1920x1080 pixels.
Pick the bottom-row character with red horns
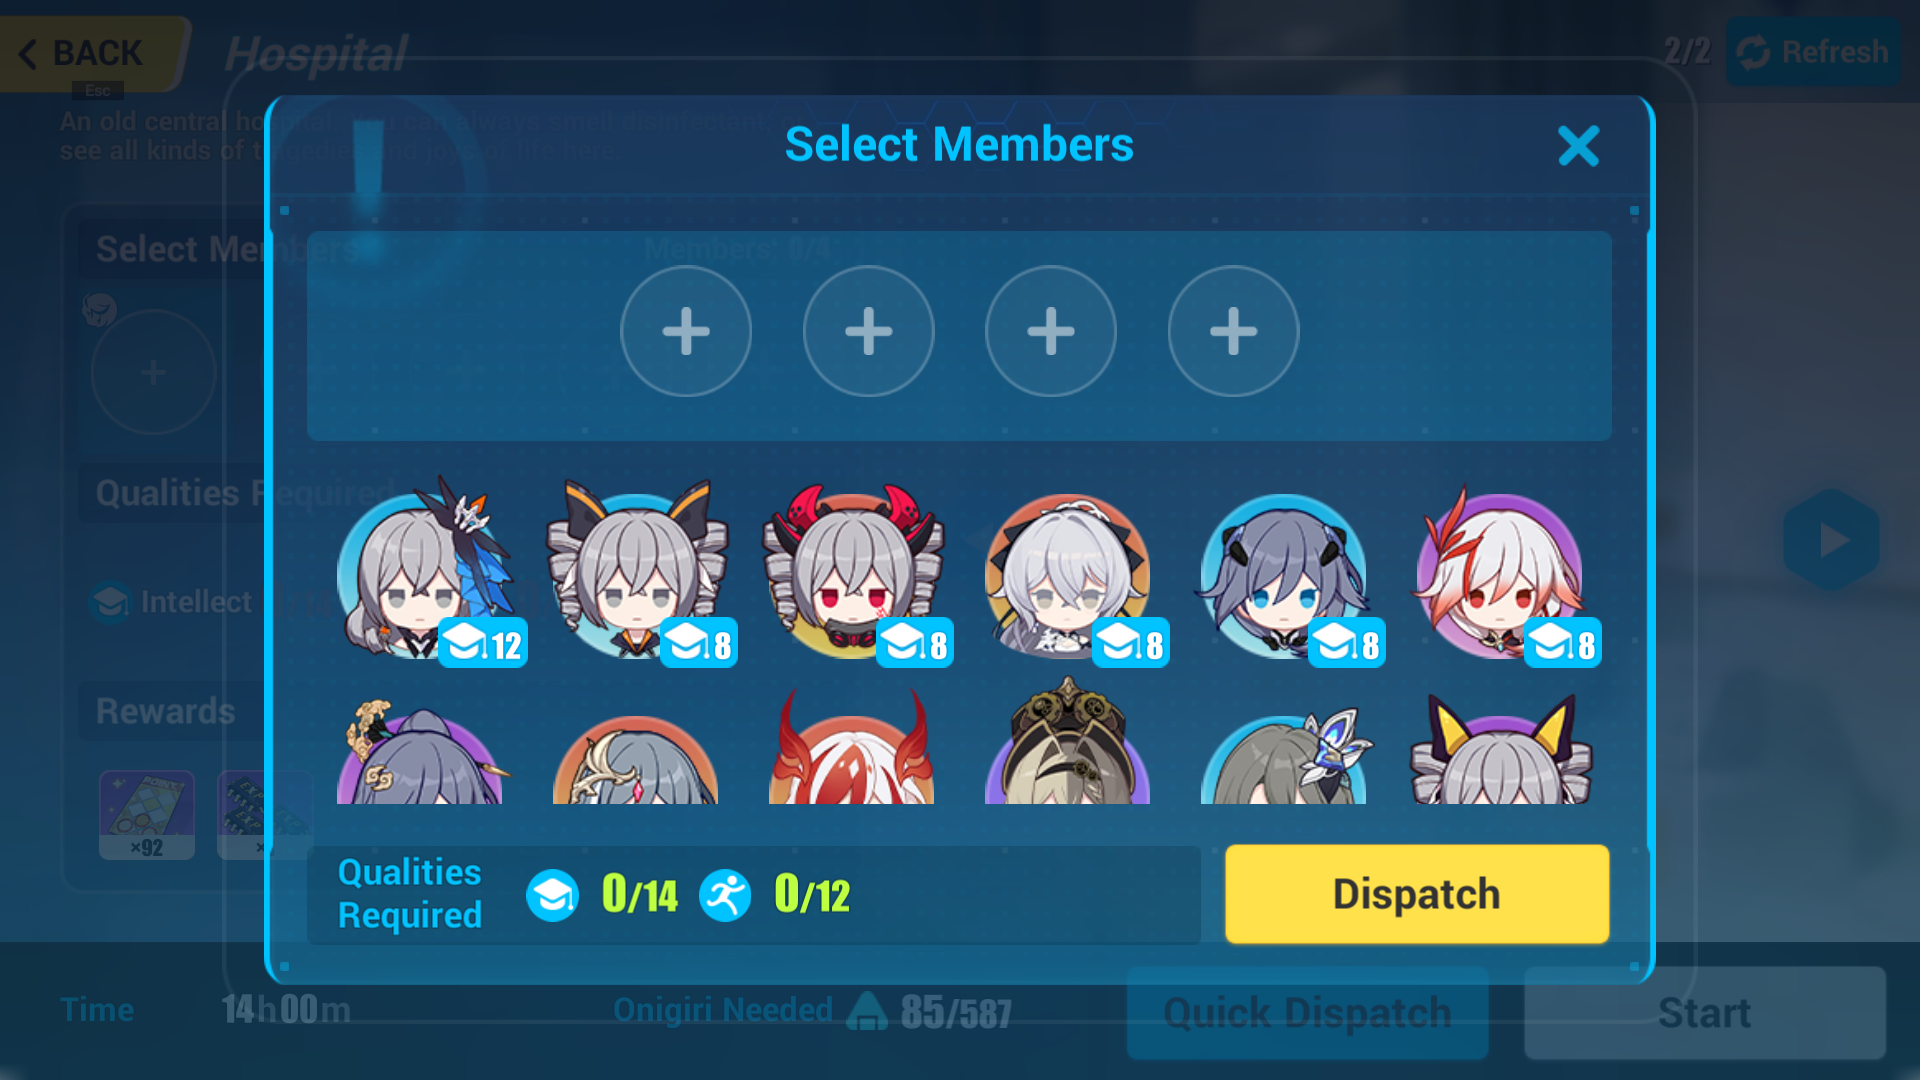852,746
